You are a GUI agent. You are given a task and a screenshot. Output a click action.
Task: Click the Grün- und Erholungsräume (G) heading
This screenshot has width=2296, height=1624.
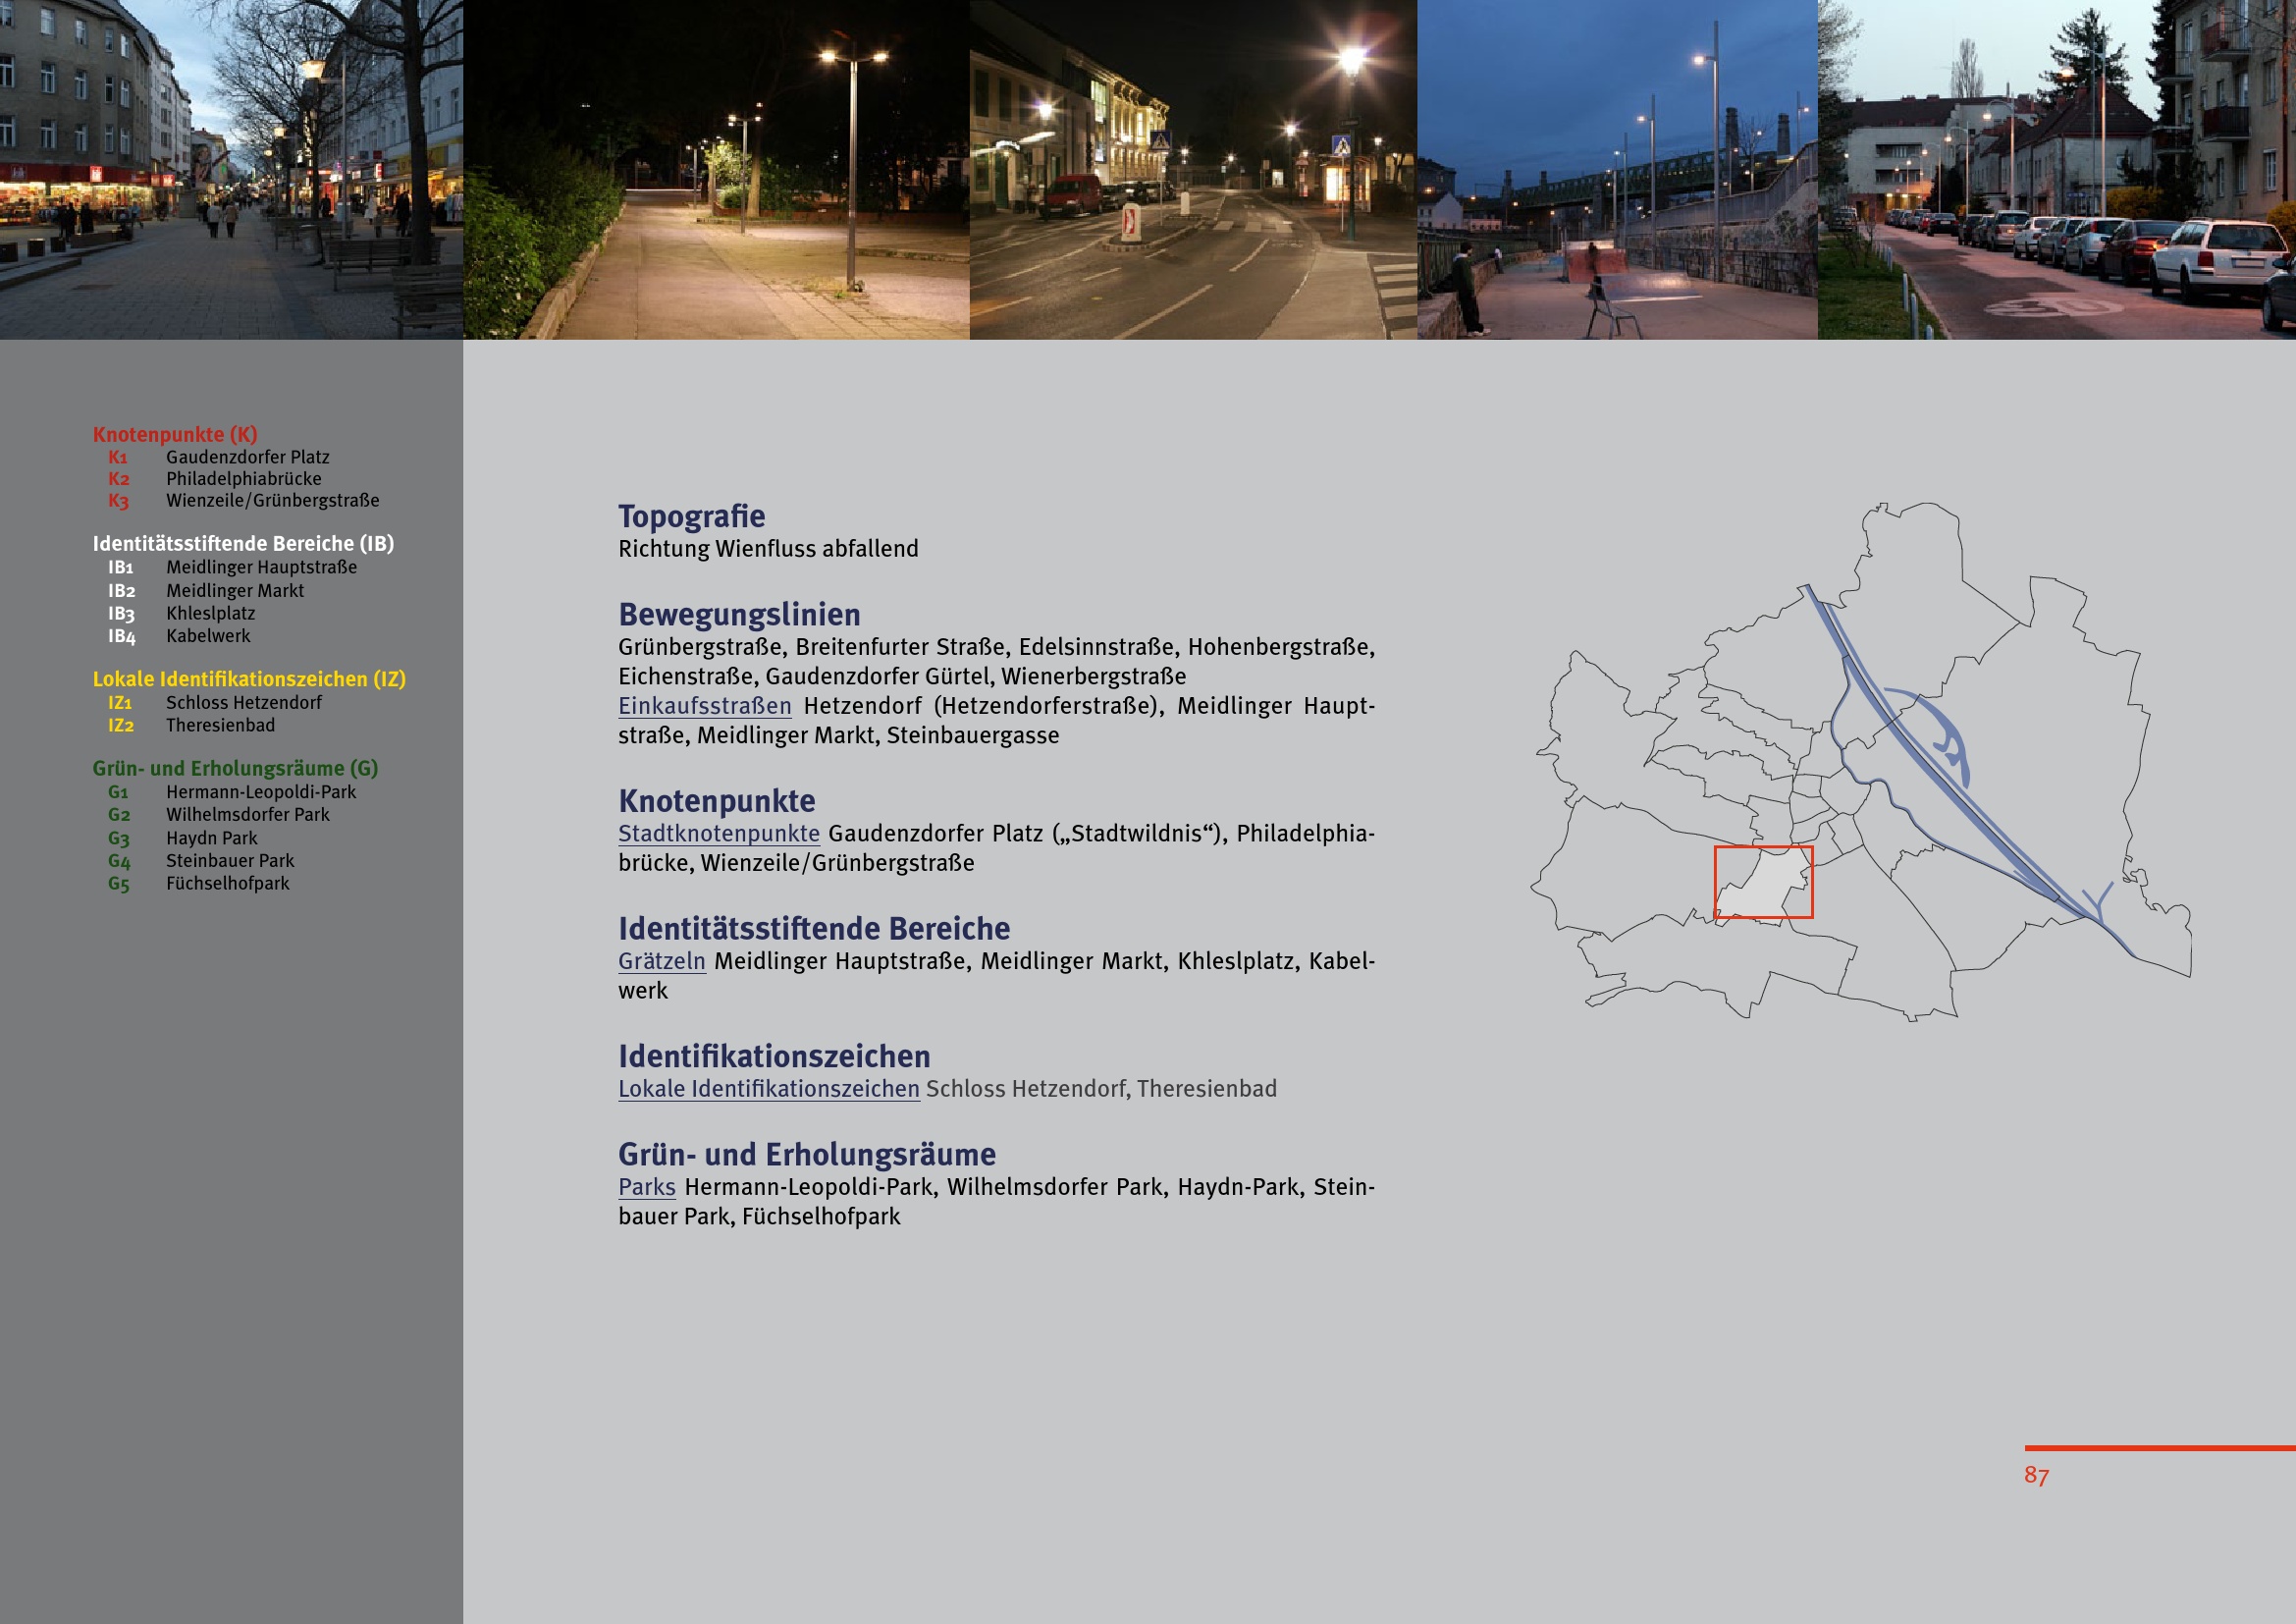click(x=235, y=768)
